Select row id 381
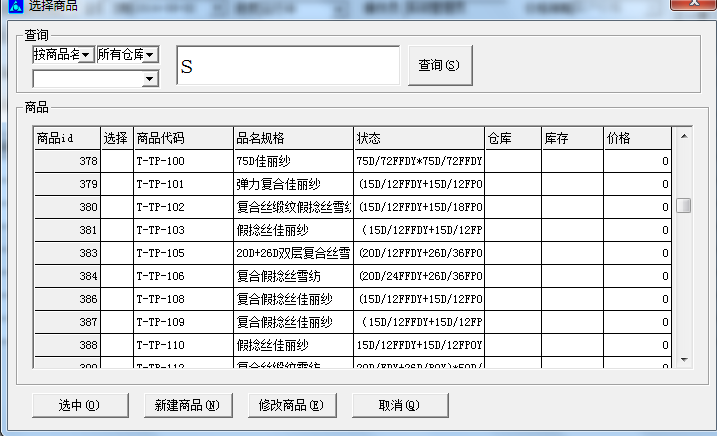Viewport: 717px width, 436px height. (67, 230)
